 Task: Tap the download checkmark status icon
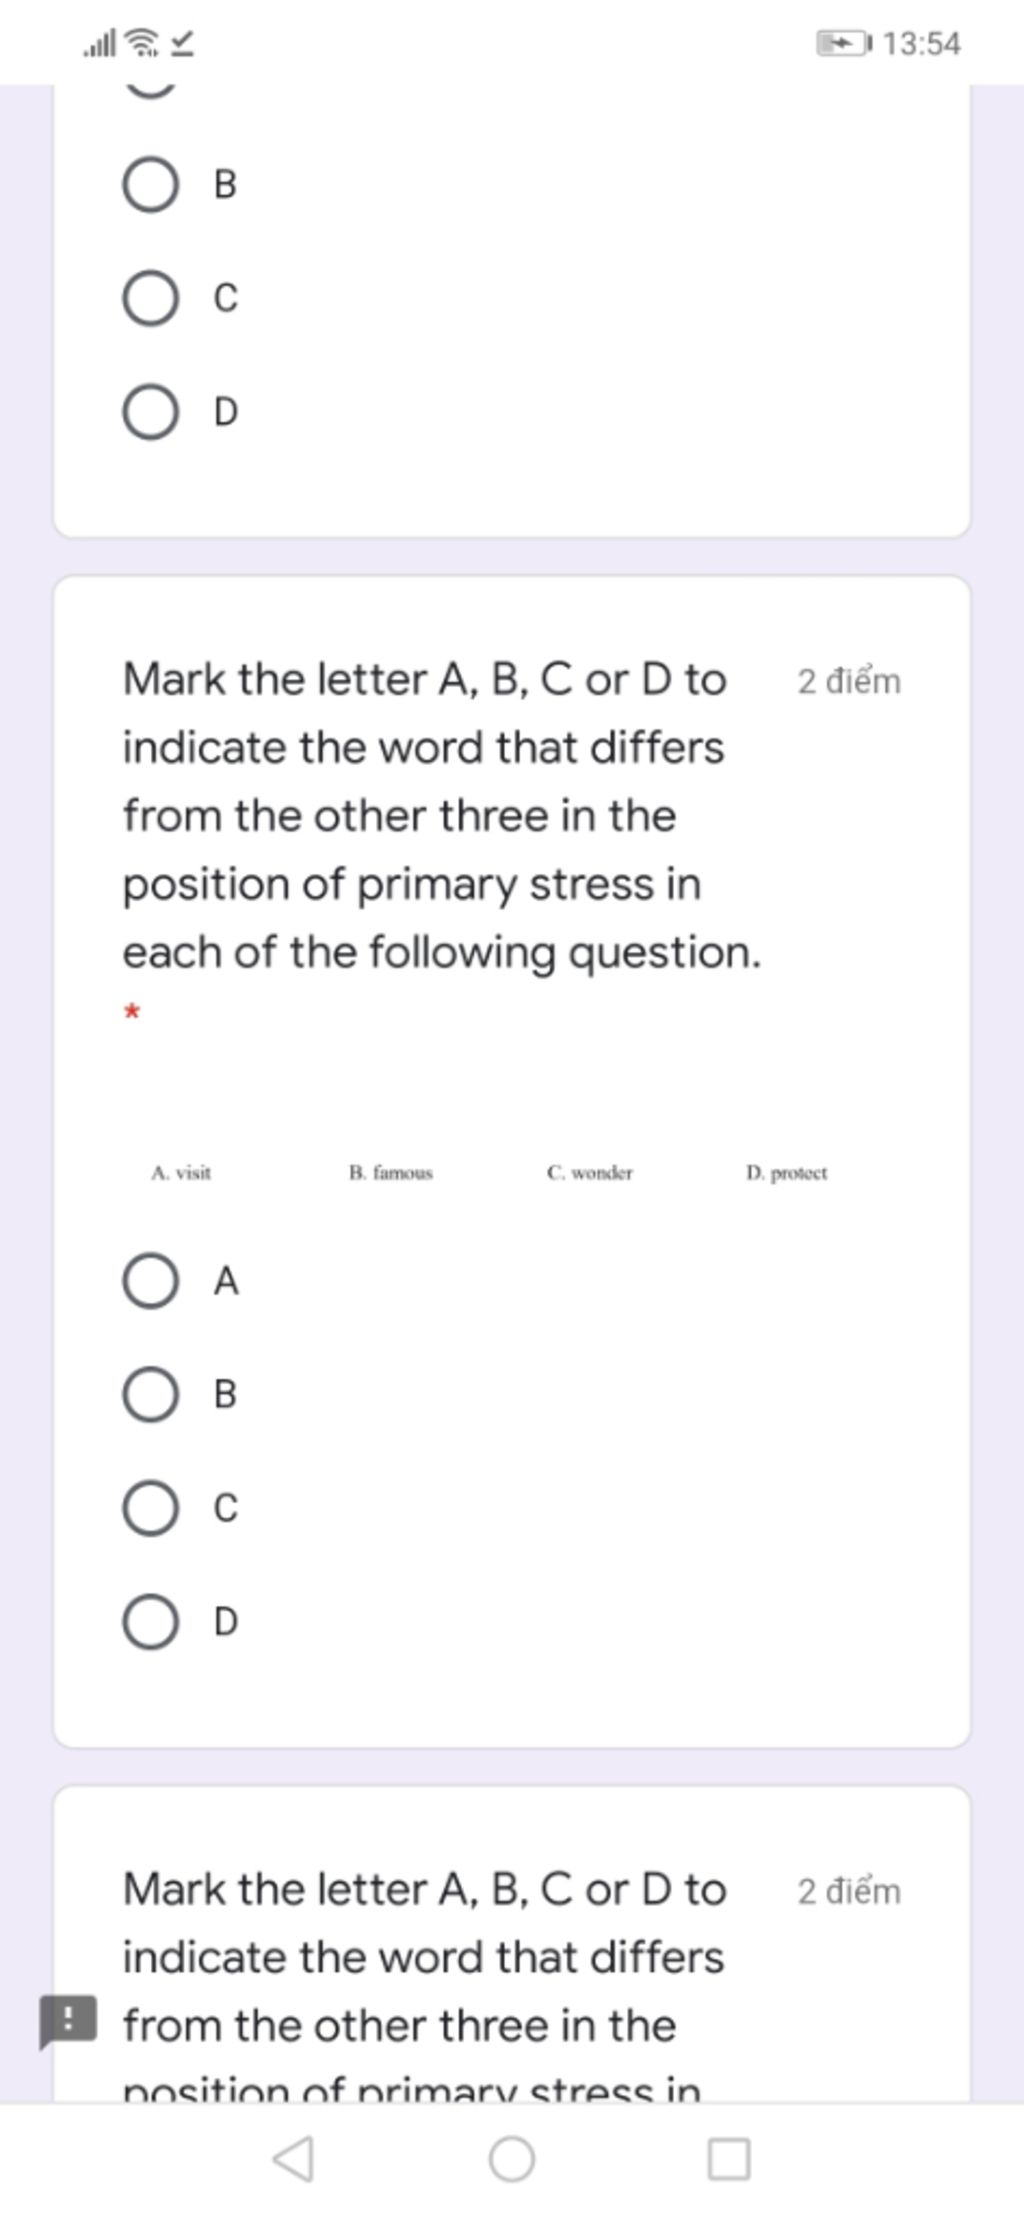(x=181, y=43)
